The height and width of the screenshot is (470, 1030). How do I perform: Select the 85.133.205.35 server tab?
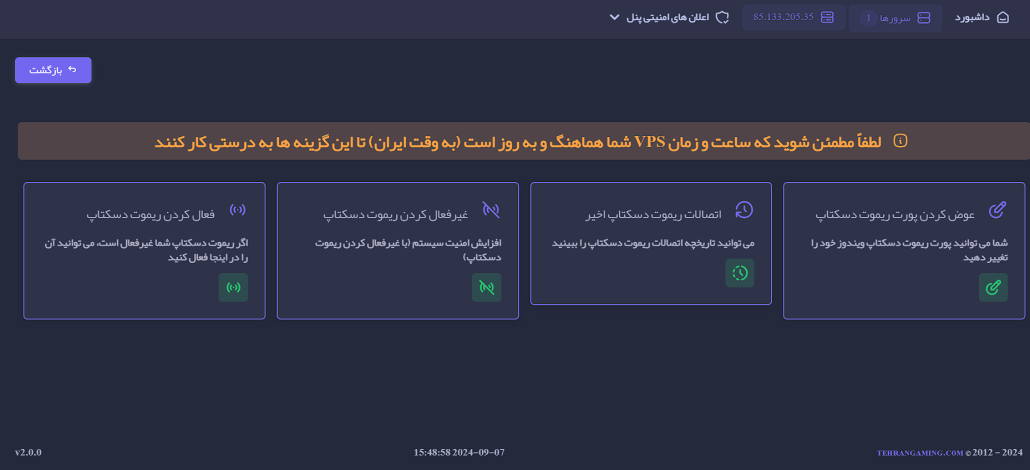[794, 17]
